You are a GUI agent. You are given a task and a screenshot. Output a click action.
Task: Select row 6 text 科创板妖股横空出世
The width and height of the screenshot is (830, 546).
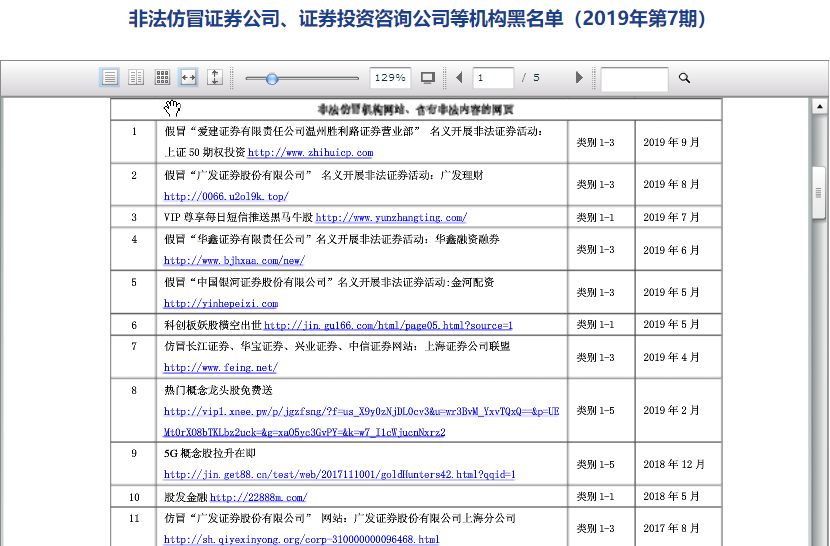(213, 325)
